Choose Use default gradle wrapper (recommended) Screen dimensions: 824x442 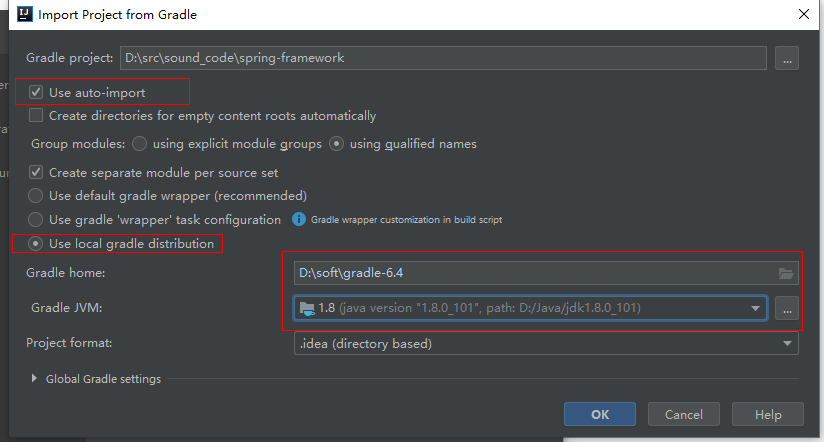35,196
